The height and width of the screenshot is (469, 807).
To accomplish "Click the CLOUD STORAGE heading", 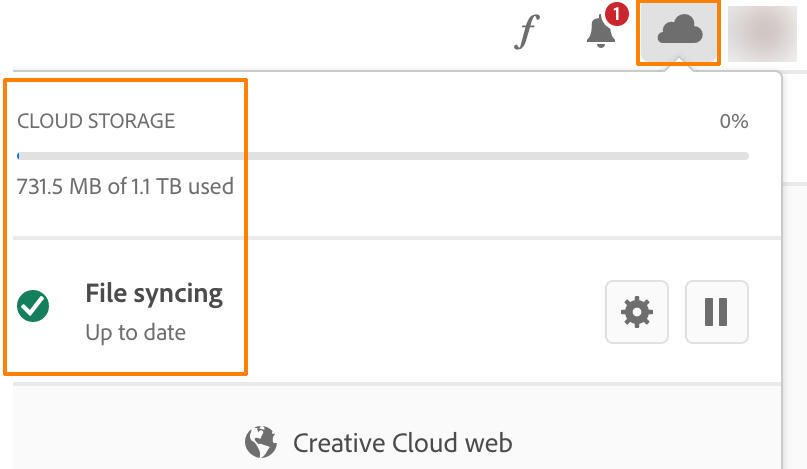I will 96,121.
